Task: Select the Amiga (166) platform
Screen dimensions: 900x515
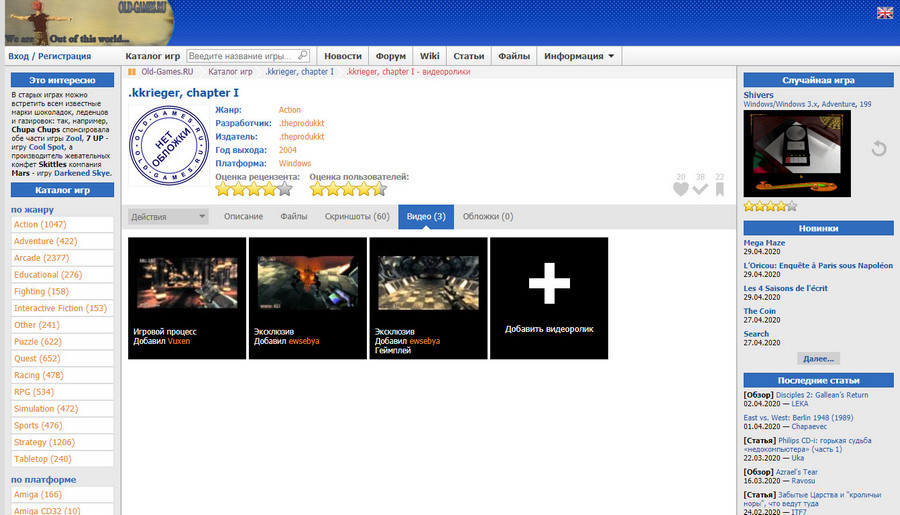Action: click(62, 494)
